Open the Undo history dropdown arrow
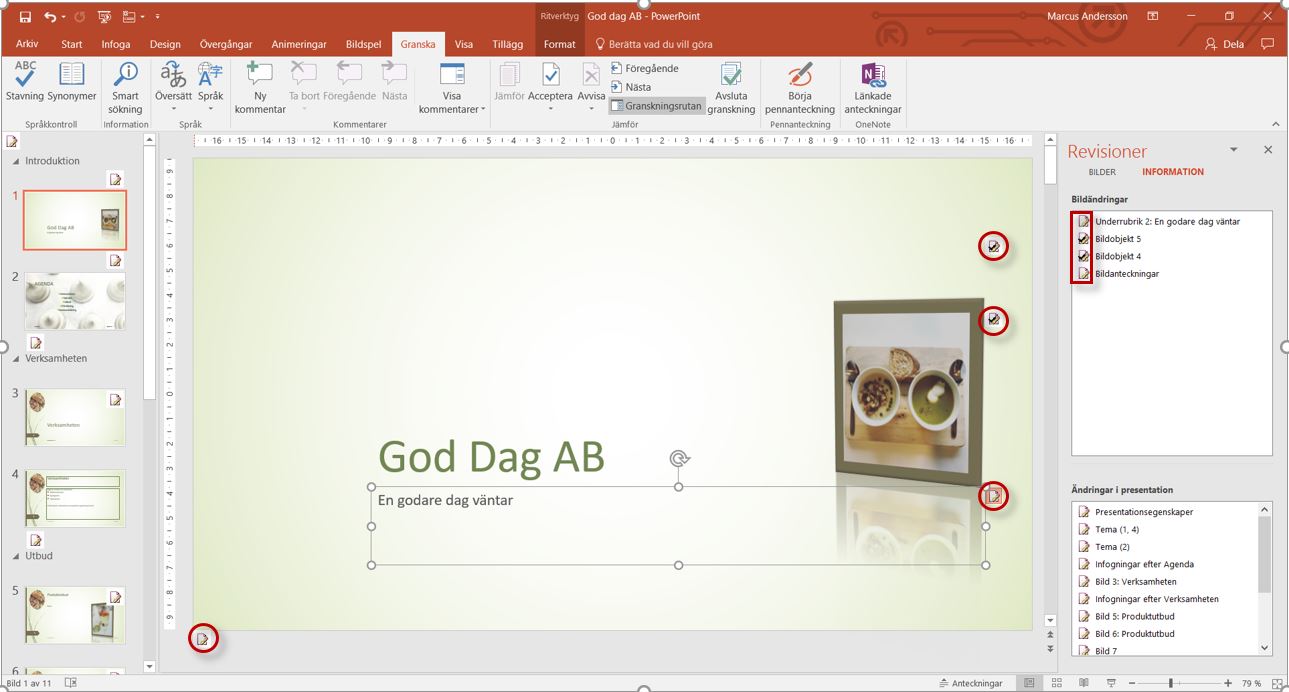 coord(64,17)
